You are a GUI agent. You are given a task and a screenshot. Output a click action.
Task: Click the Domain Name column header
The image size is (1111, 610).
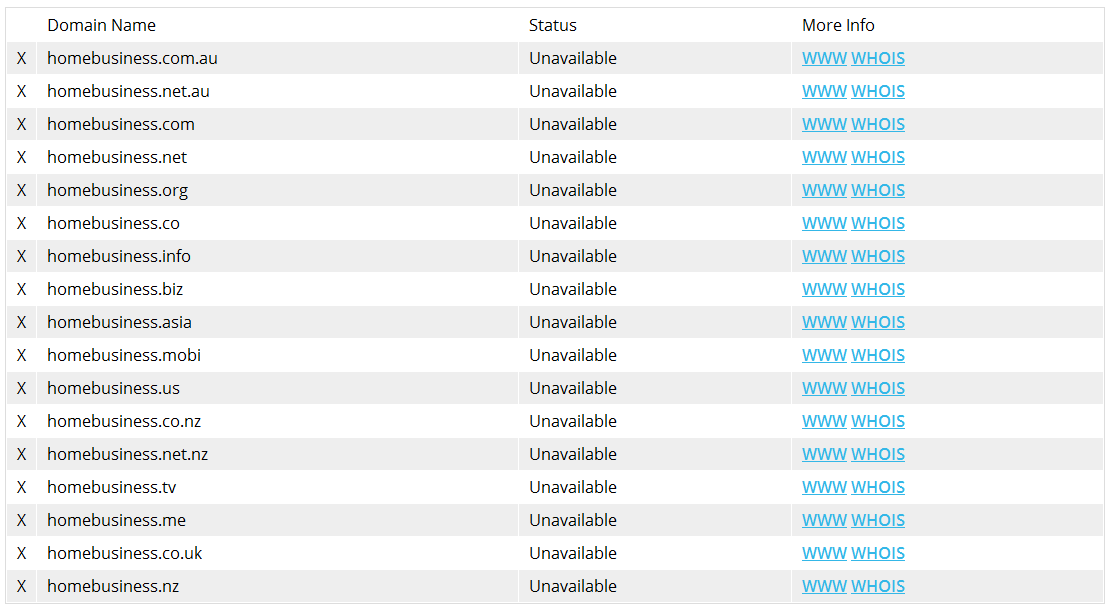pyautogui.click(x=101, y=25)
